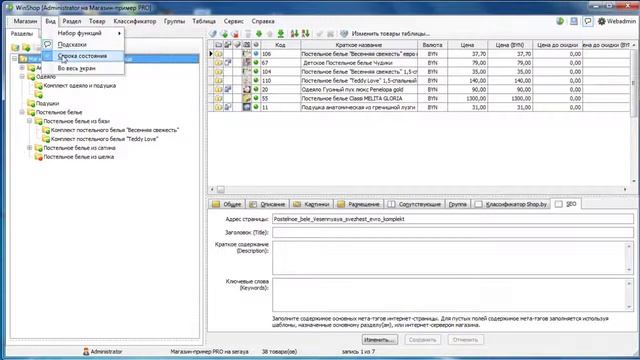Switch to the Разделы panel tab

[22, 33]
